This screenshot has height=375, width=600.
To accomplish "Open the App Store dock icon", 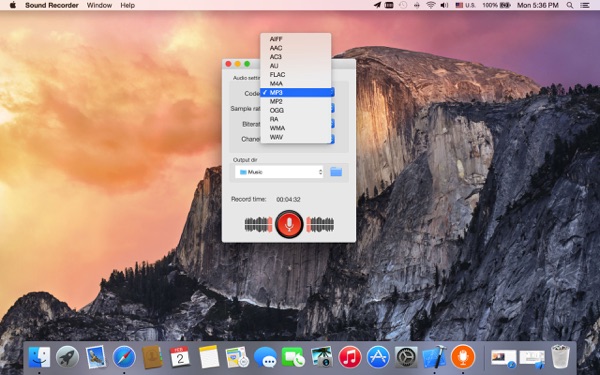I will coord(378,357).
